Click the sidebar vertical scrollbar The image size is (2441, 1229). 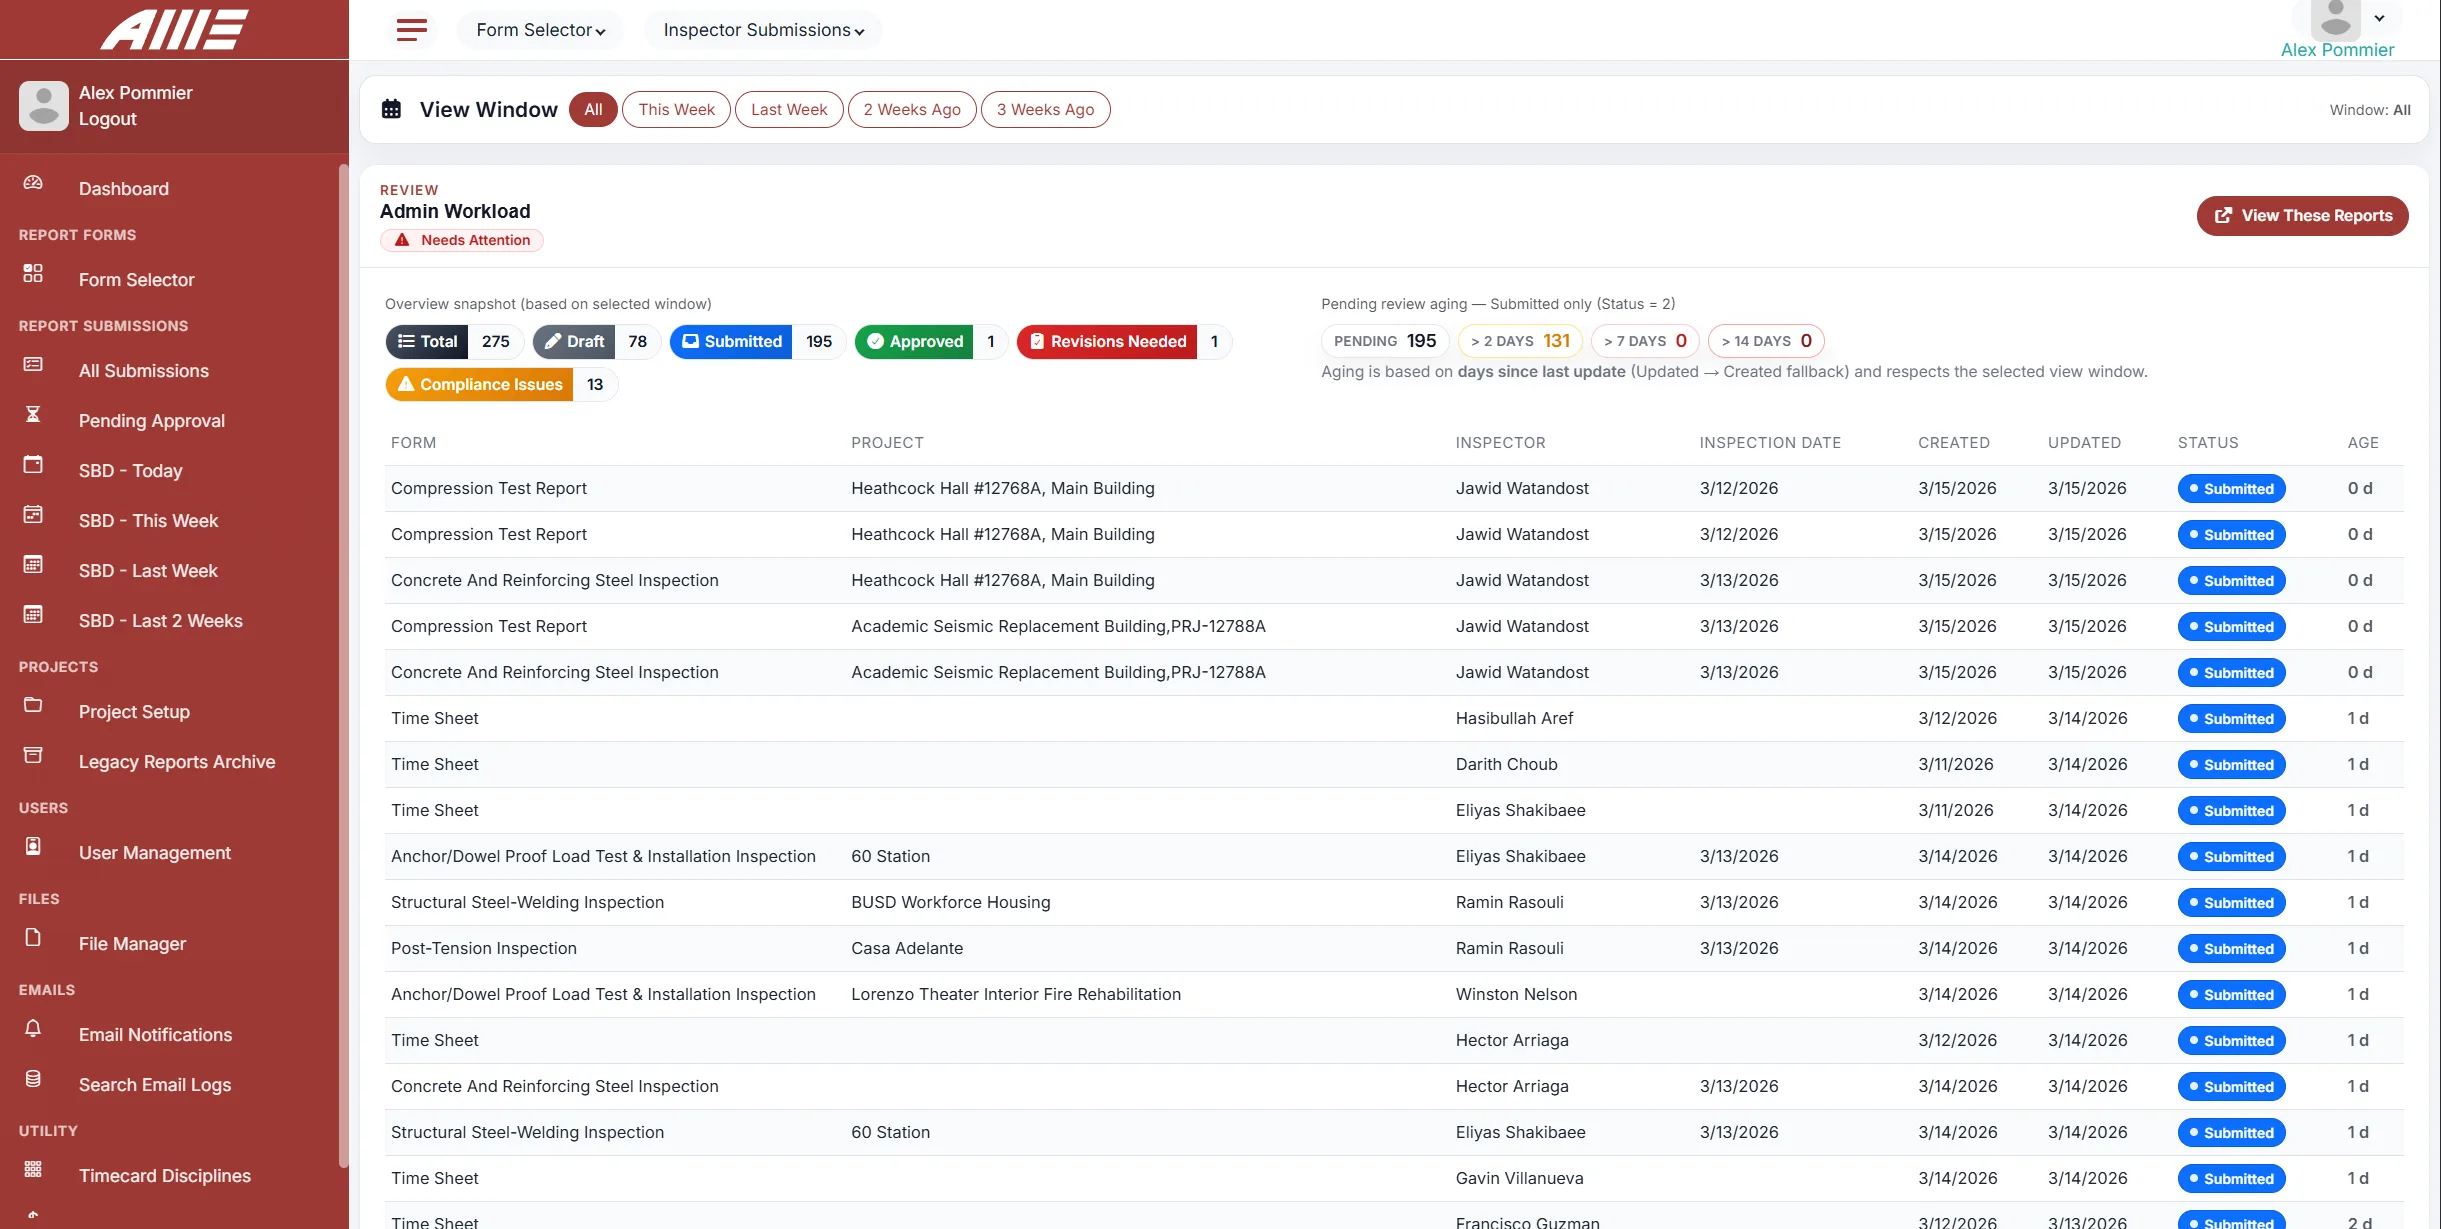pyautogui.click(x=343, y=665)
